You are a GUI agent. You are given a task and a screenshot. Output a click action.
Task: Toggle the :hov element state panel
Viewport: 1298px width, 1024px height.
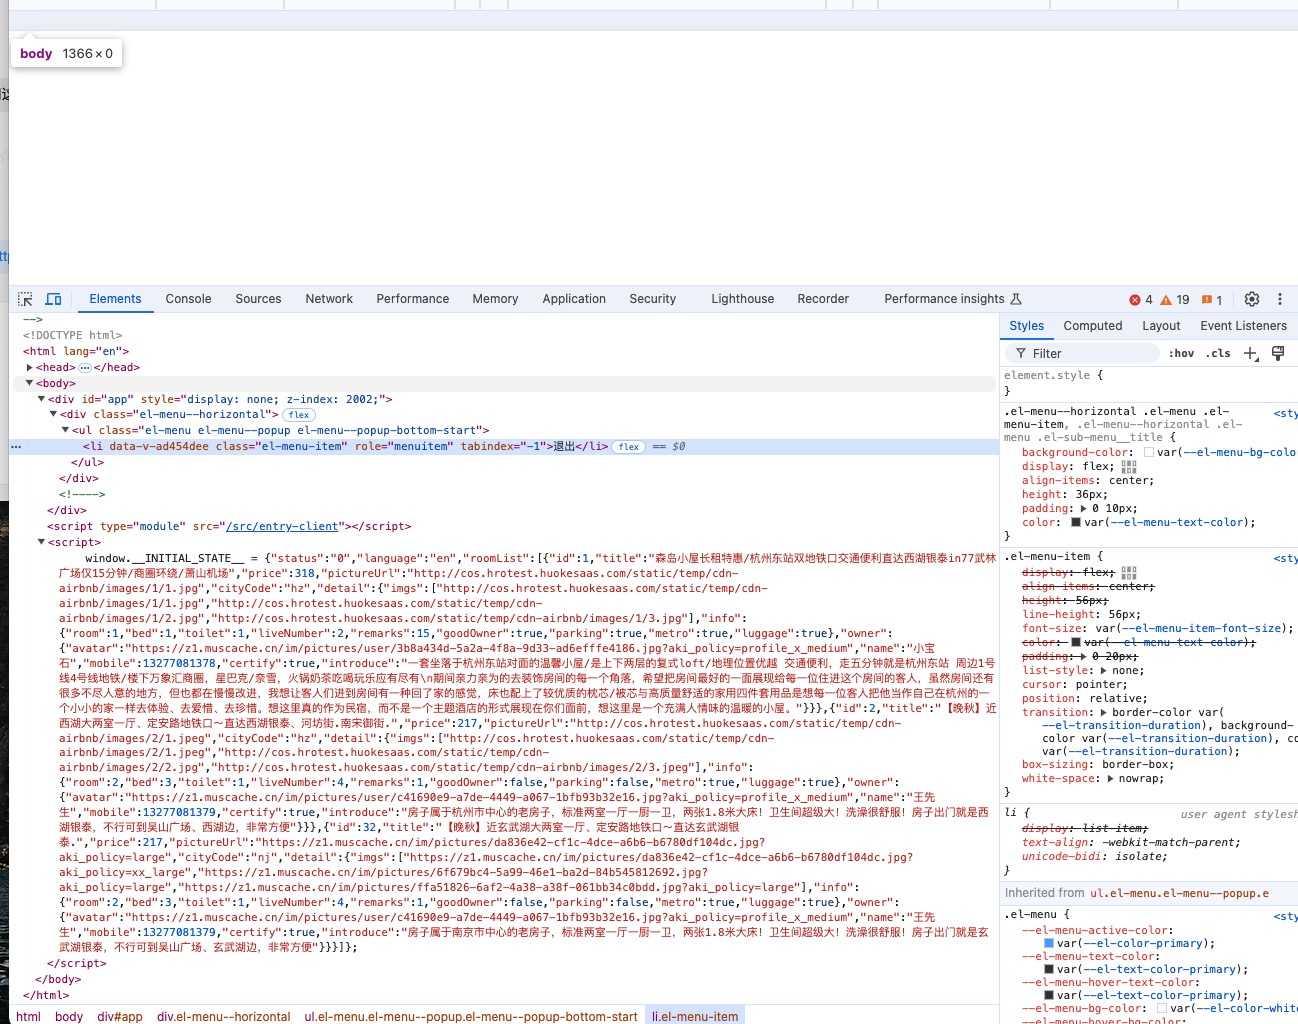tap(1181, 353)
